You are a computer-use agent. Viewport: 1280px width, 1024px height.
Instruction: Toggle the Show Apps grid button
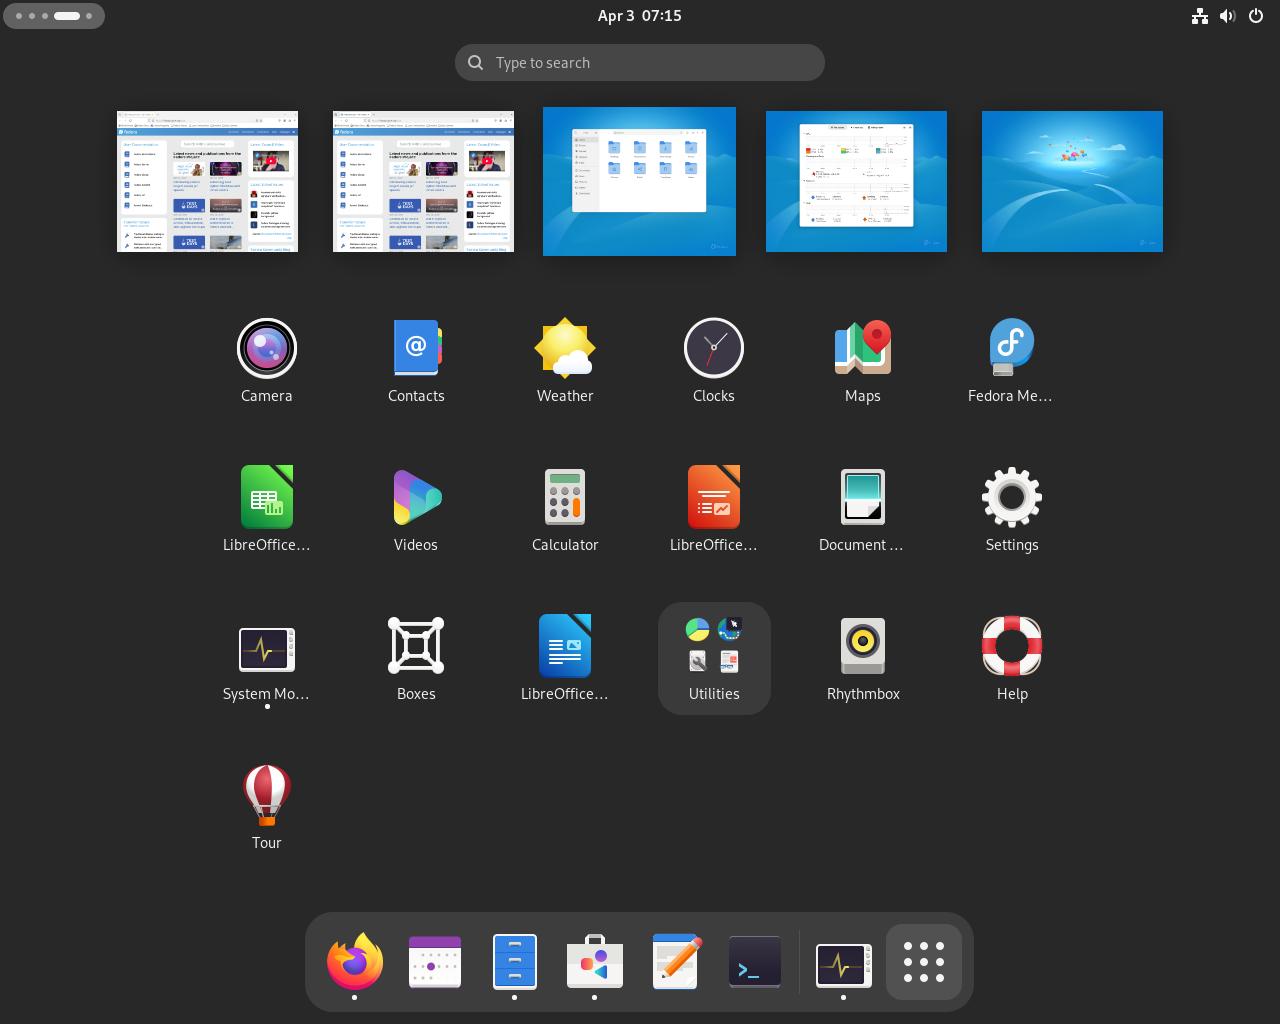tap(924, 962)
